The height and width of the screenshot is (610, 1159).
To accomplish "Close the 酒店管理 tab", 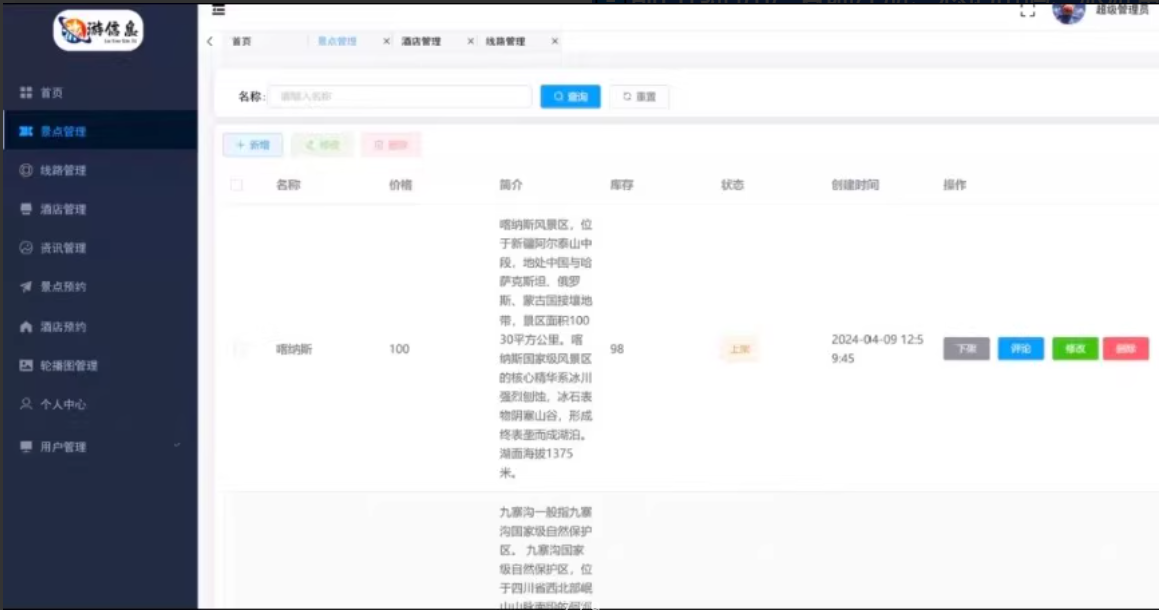I will pos(470,41).
